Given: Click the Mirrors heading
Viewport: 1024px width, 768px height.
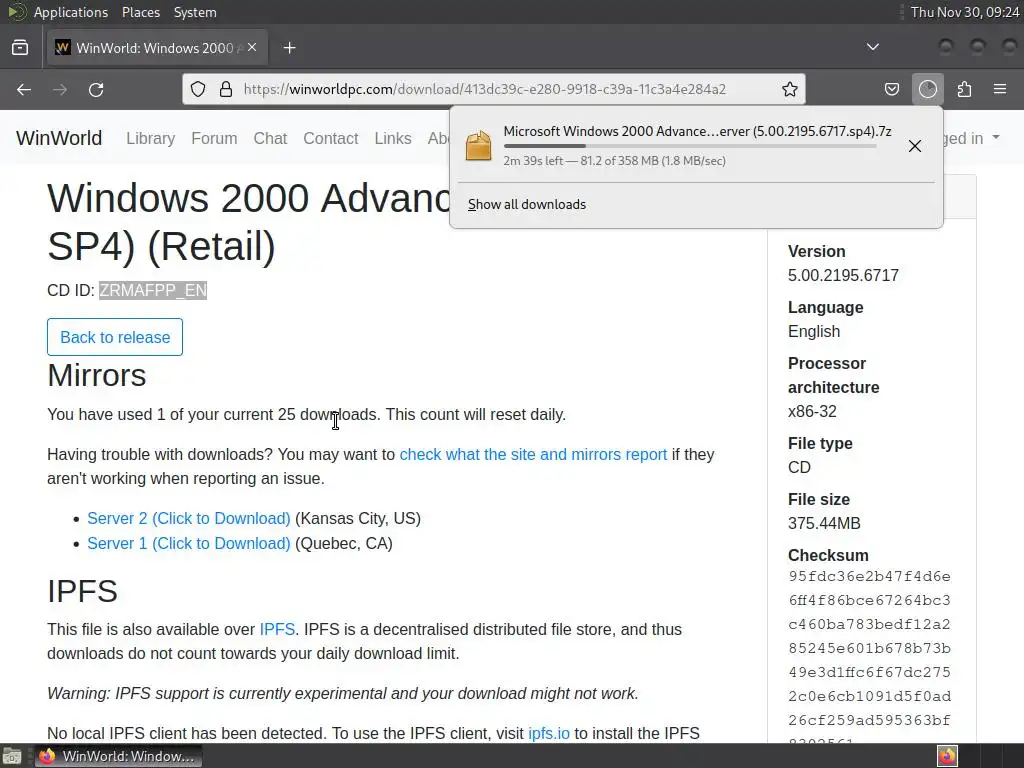Looking at the screenshot, I should click(x=97, y=375).
